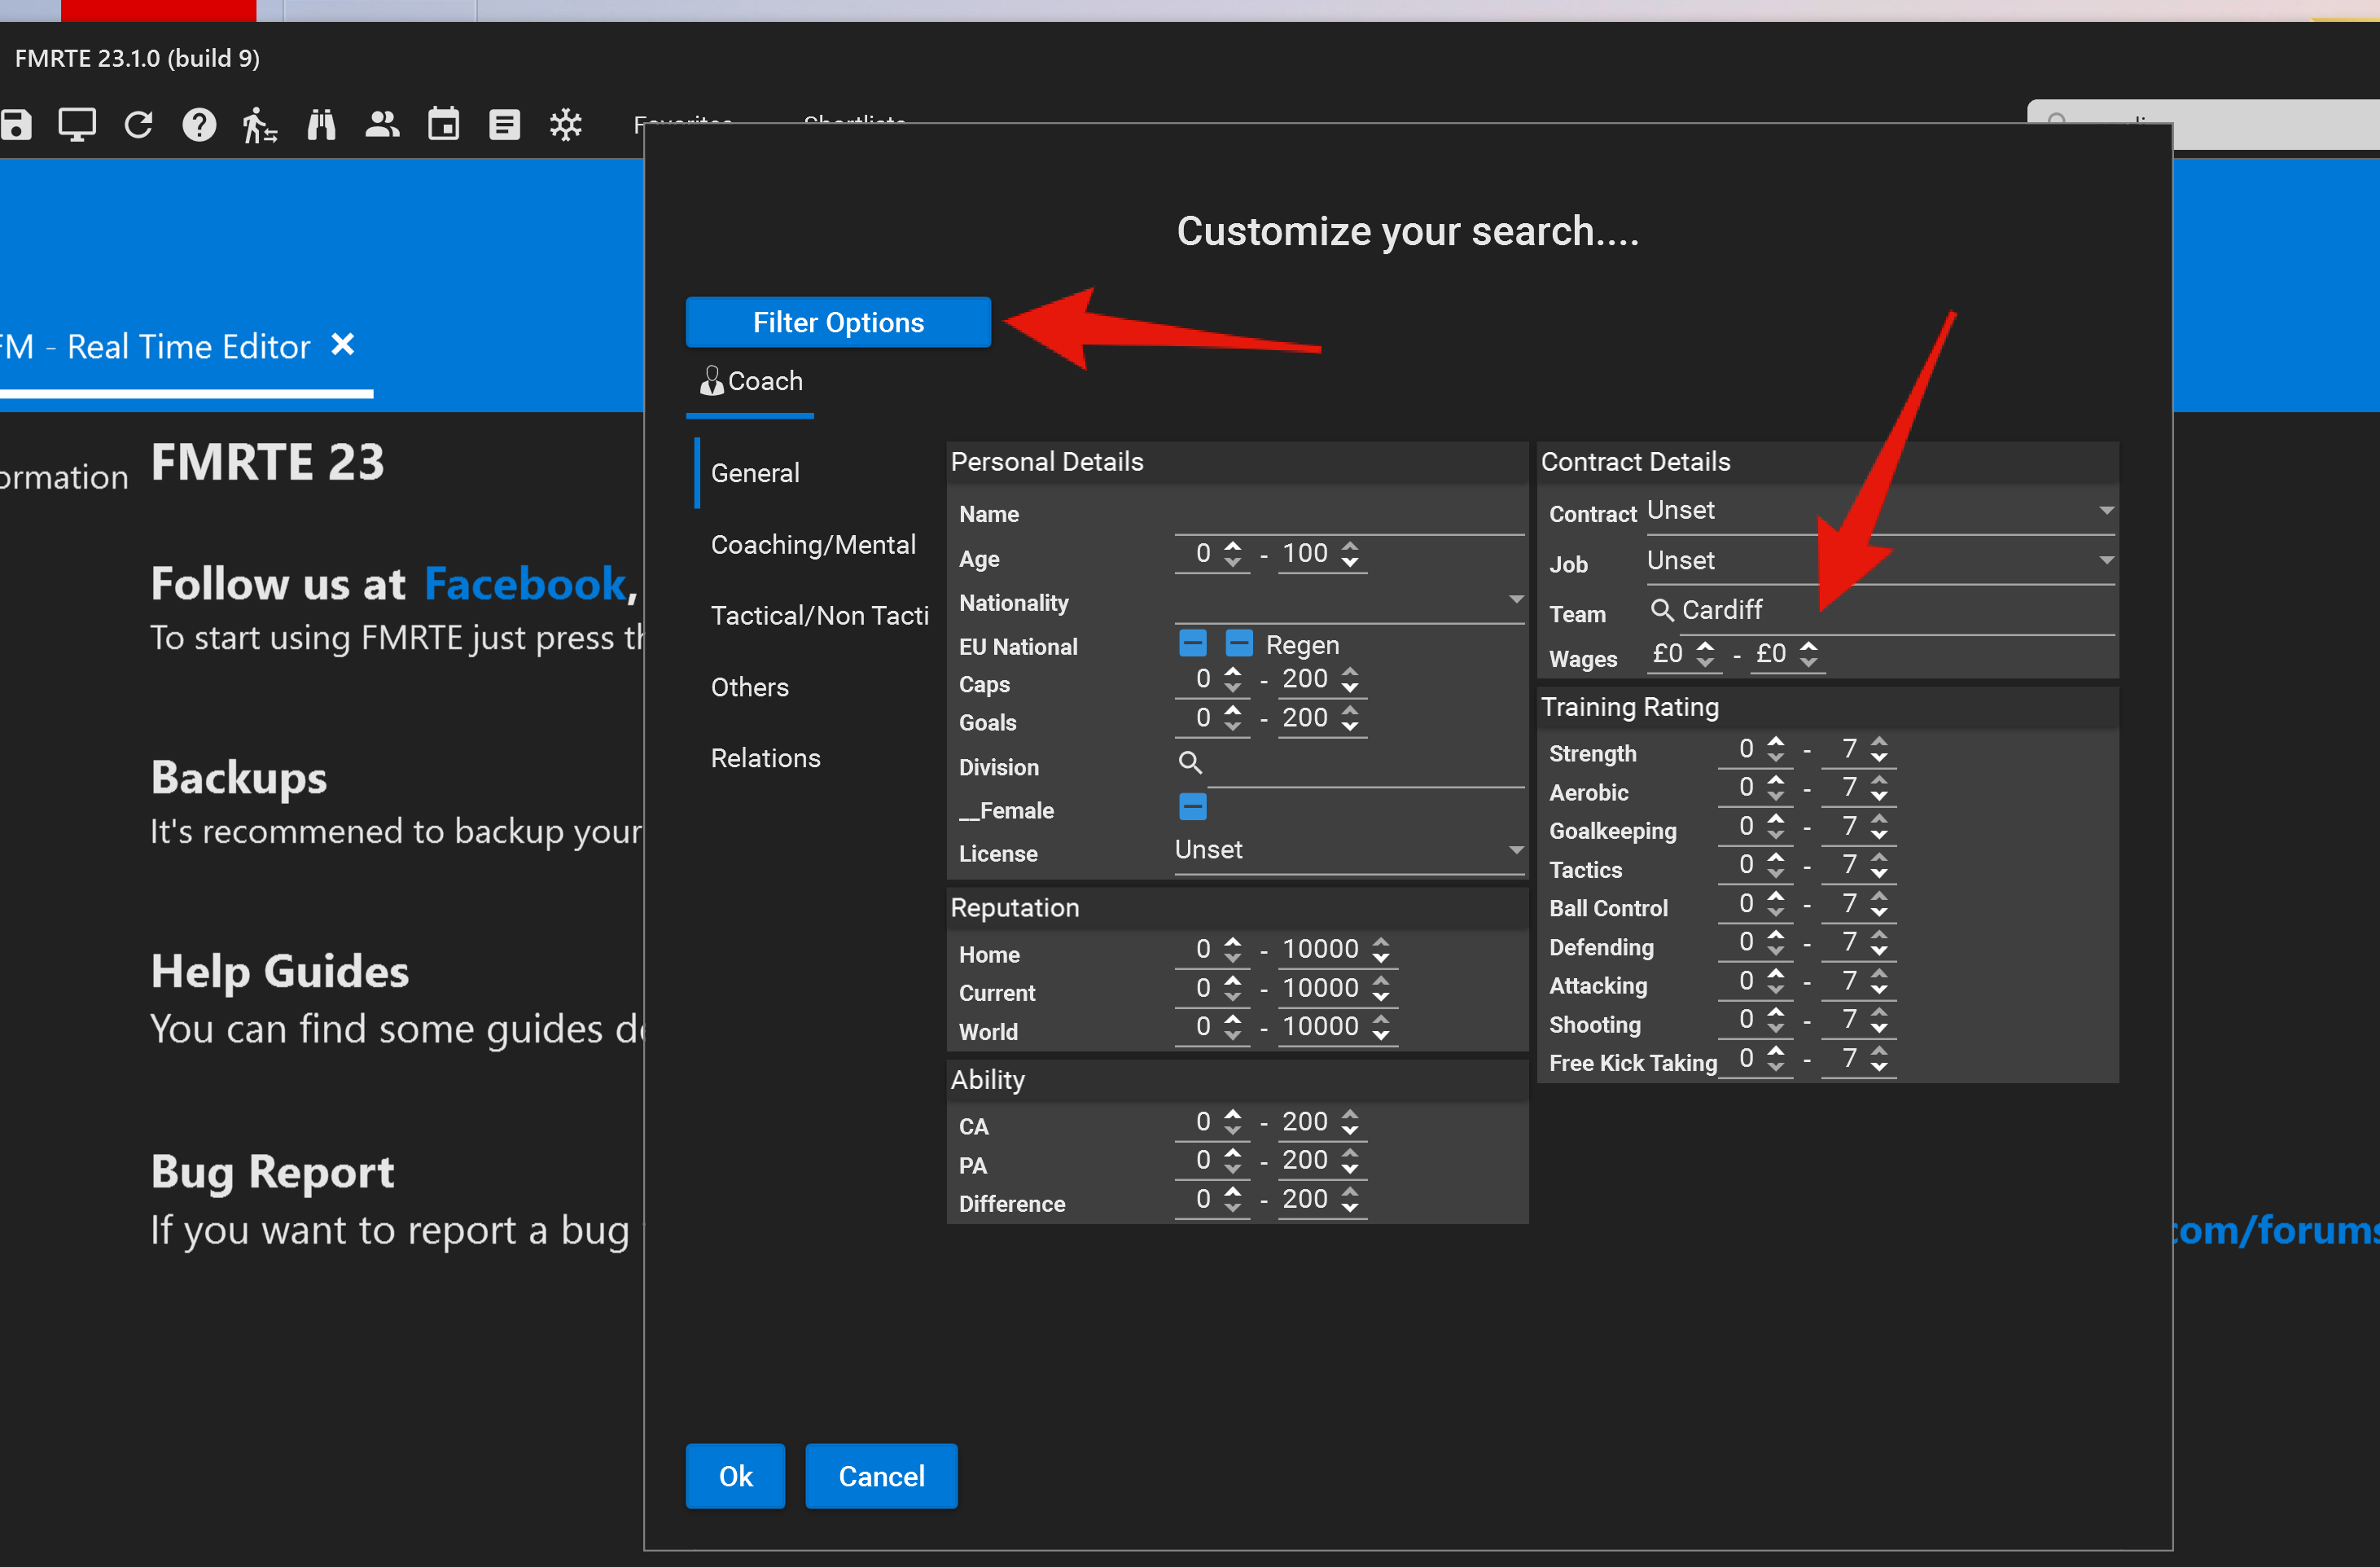Click the Ok button
This screenshot has height=1567, width=2380.
pyautogui.click(x=735, y=1476)
